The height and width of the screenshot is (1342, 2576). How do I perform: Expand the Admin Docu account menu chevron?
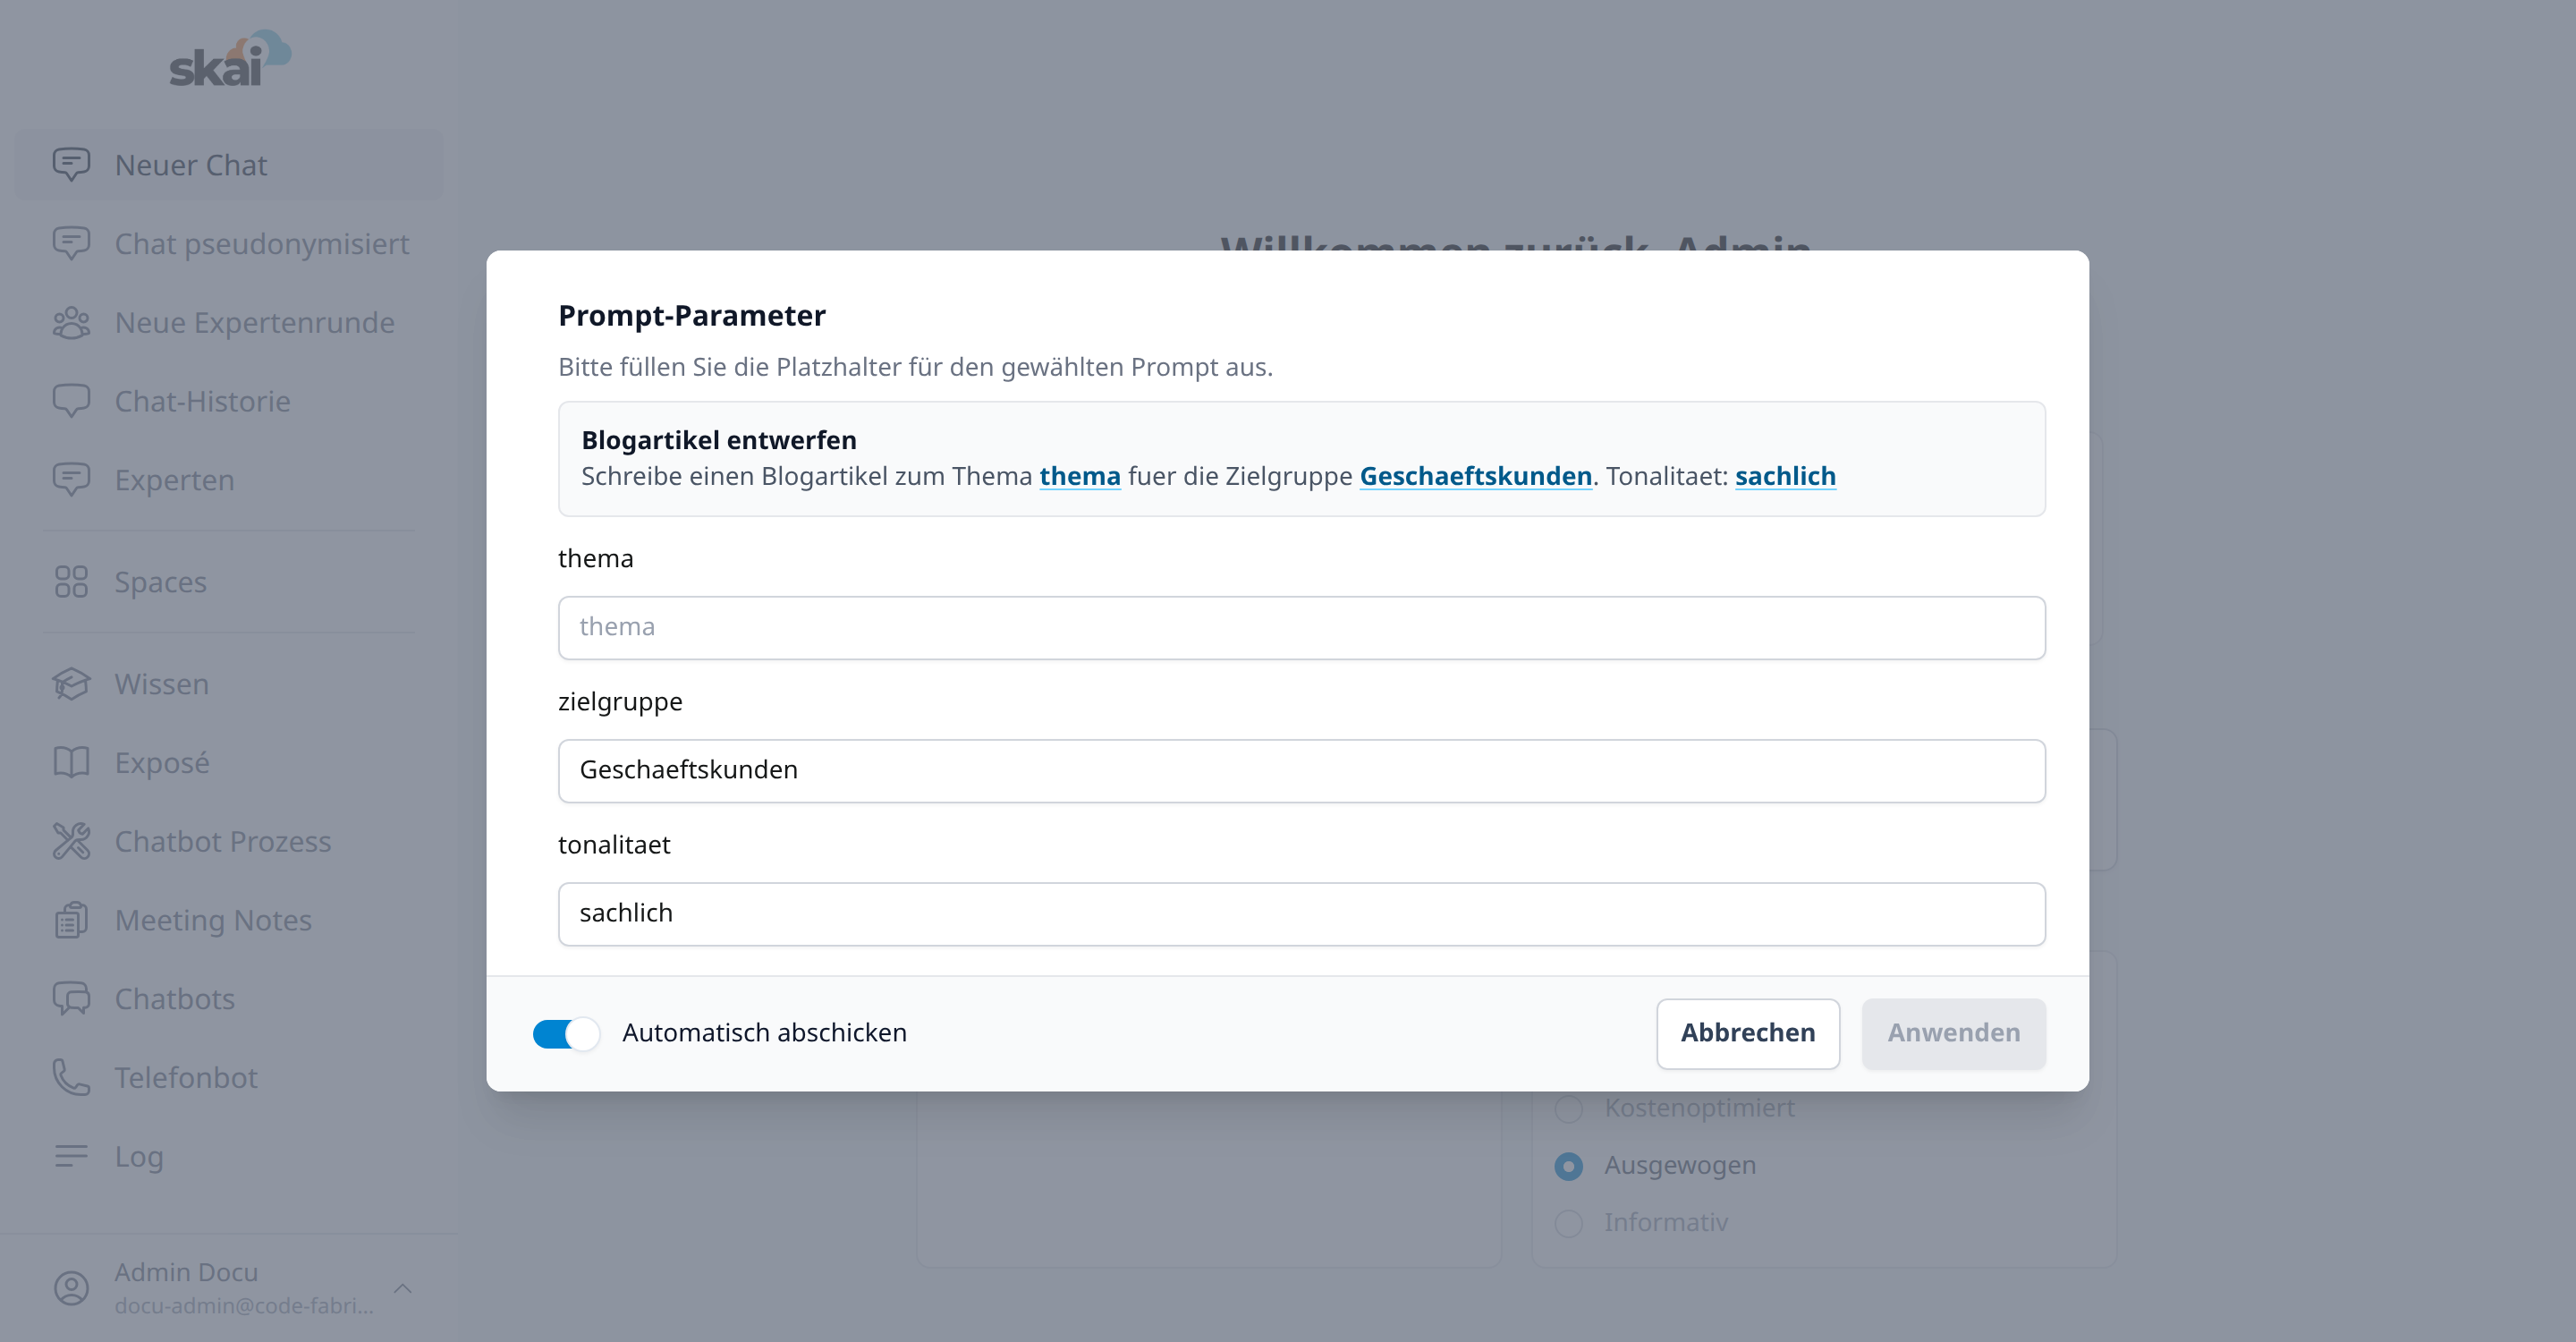(403, 1288)
